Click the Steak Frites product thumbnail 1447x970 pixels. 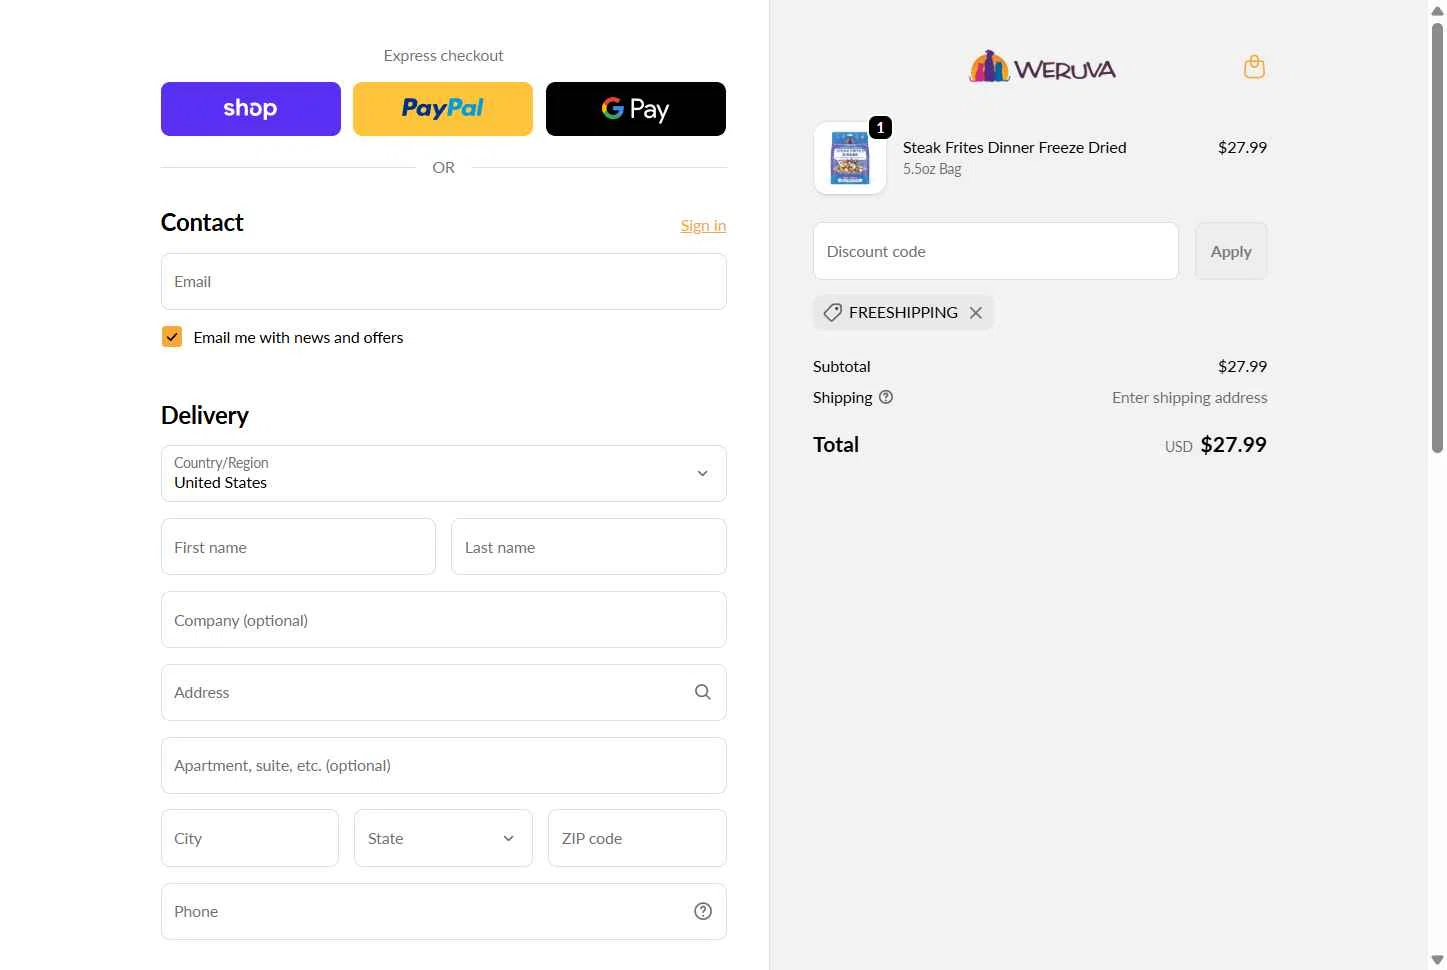(850, 158)
